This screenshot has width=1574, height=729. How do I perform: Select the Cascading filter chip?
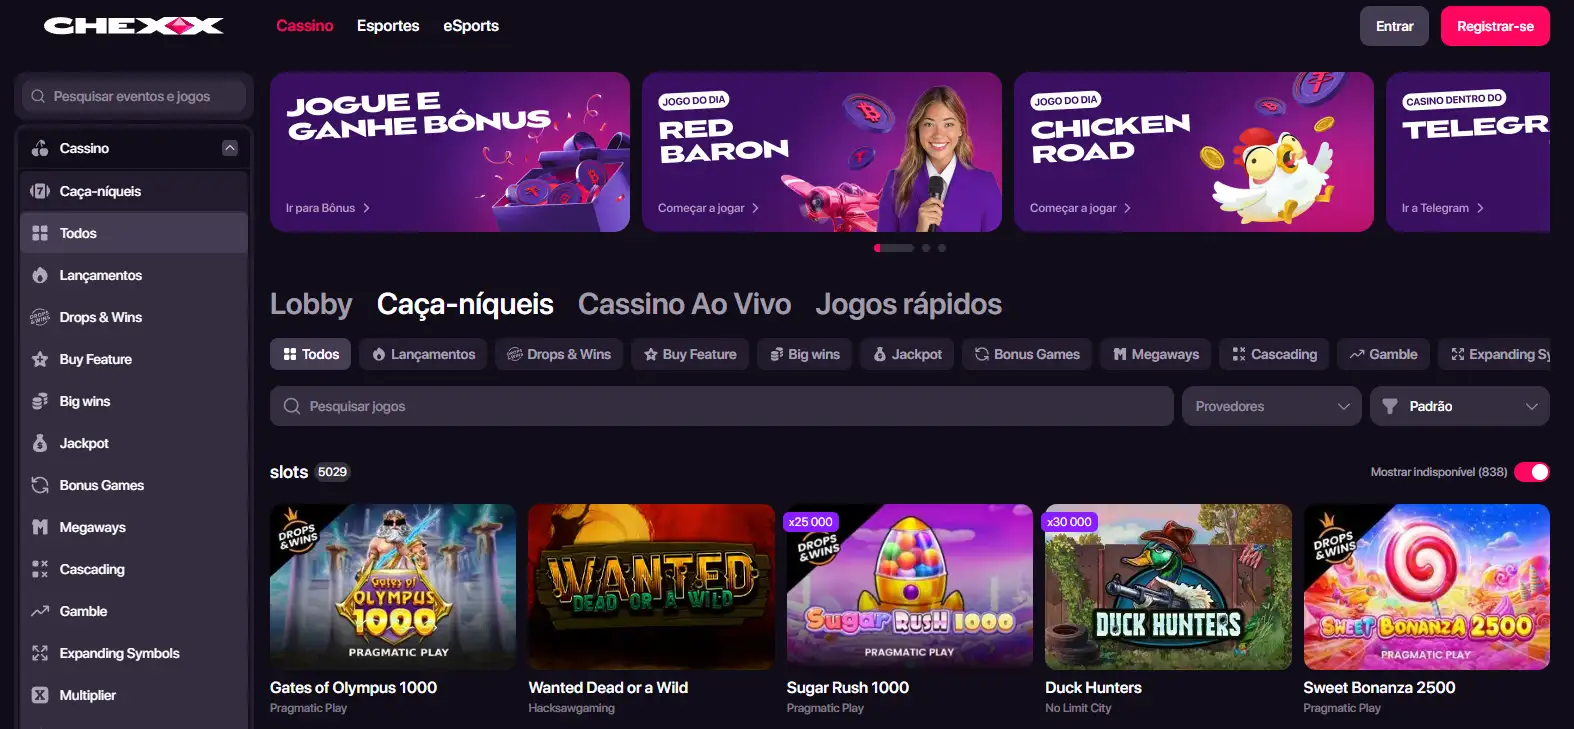tap(1274, 354)
